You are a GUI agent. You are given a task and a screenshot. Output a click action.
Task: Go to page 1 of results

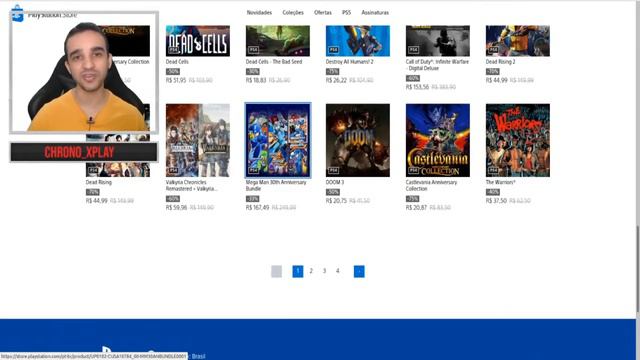298,271
